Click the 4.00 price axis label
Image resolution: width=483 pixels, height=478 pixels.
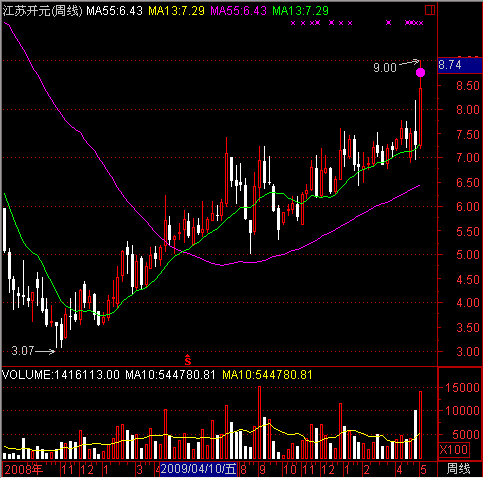point(468,303)
